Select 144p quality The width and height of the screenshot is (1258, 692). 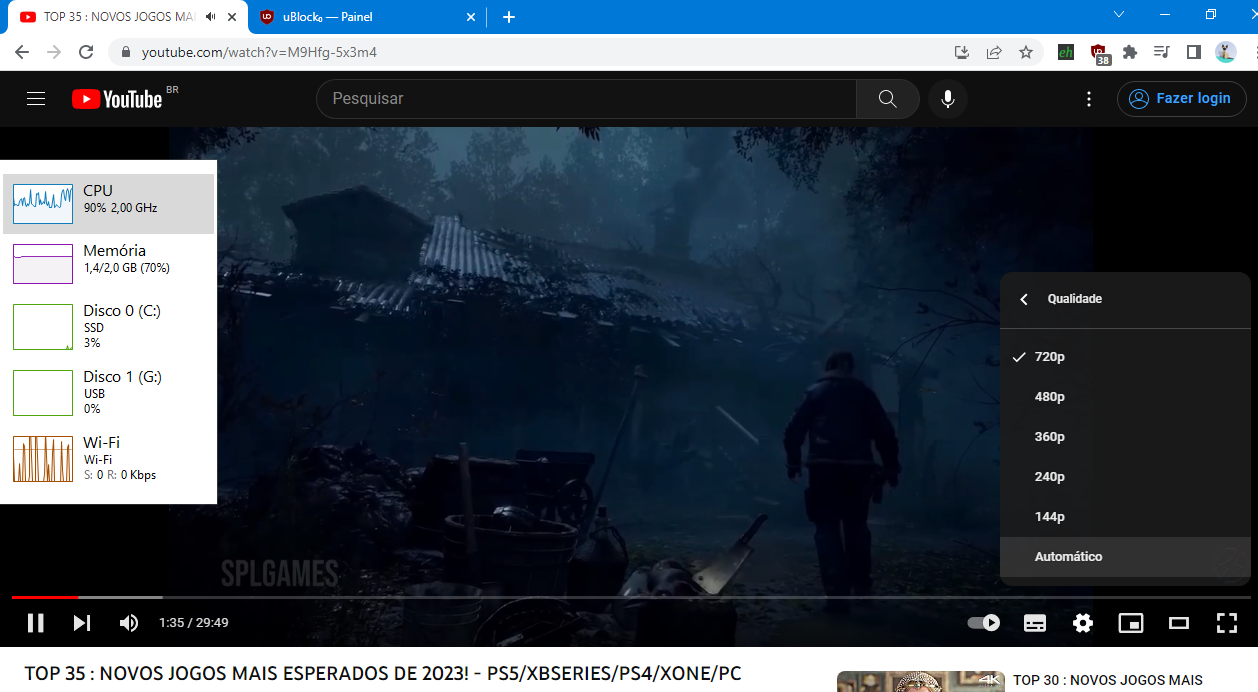click(x=1125, y=517)
